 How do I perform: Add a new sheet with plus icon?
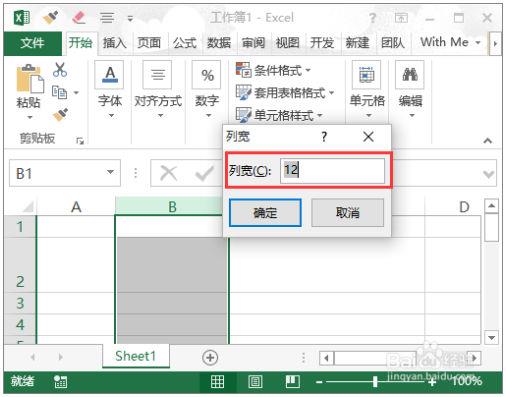(210, 358)
